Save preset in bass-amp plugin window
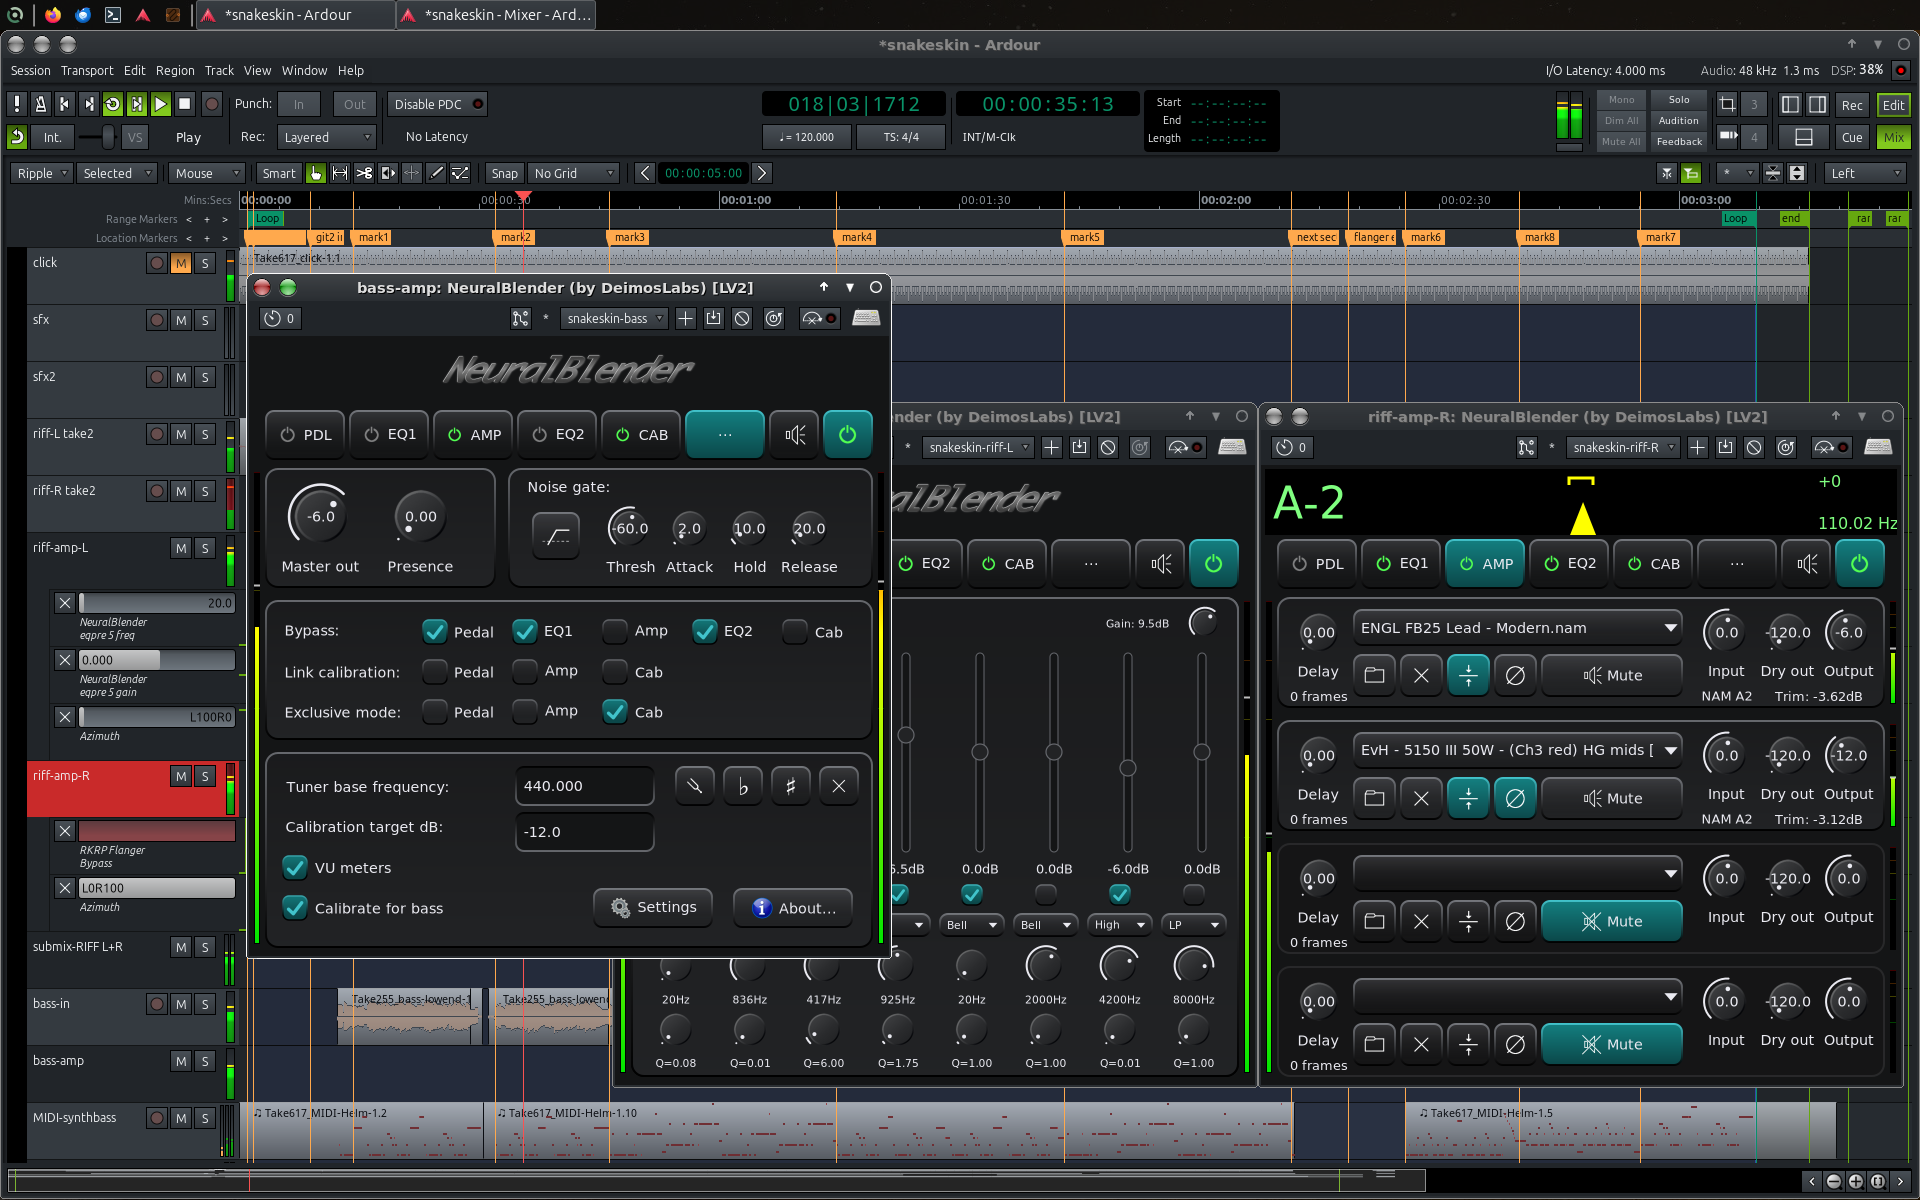 [x=713, y=318]
